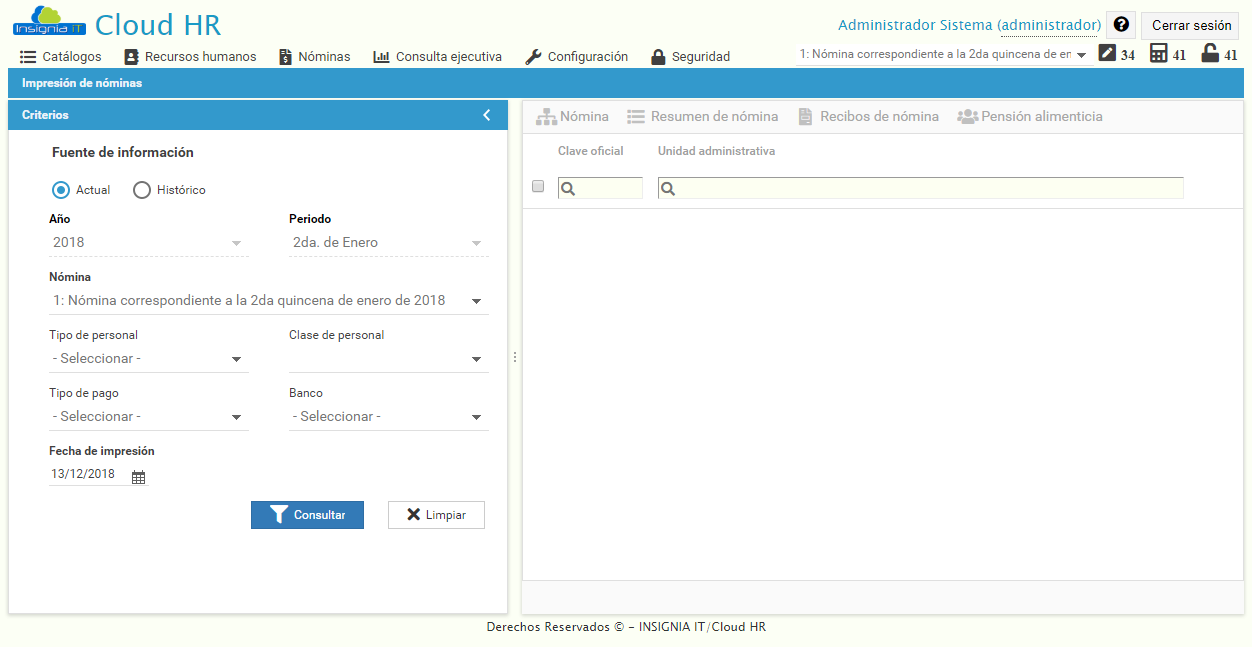
Task: Select the Actual radio button
Action: pos(59,190)
